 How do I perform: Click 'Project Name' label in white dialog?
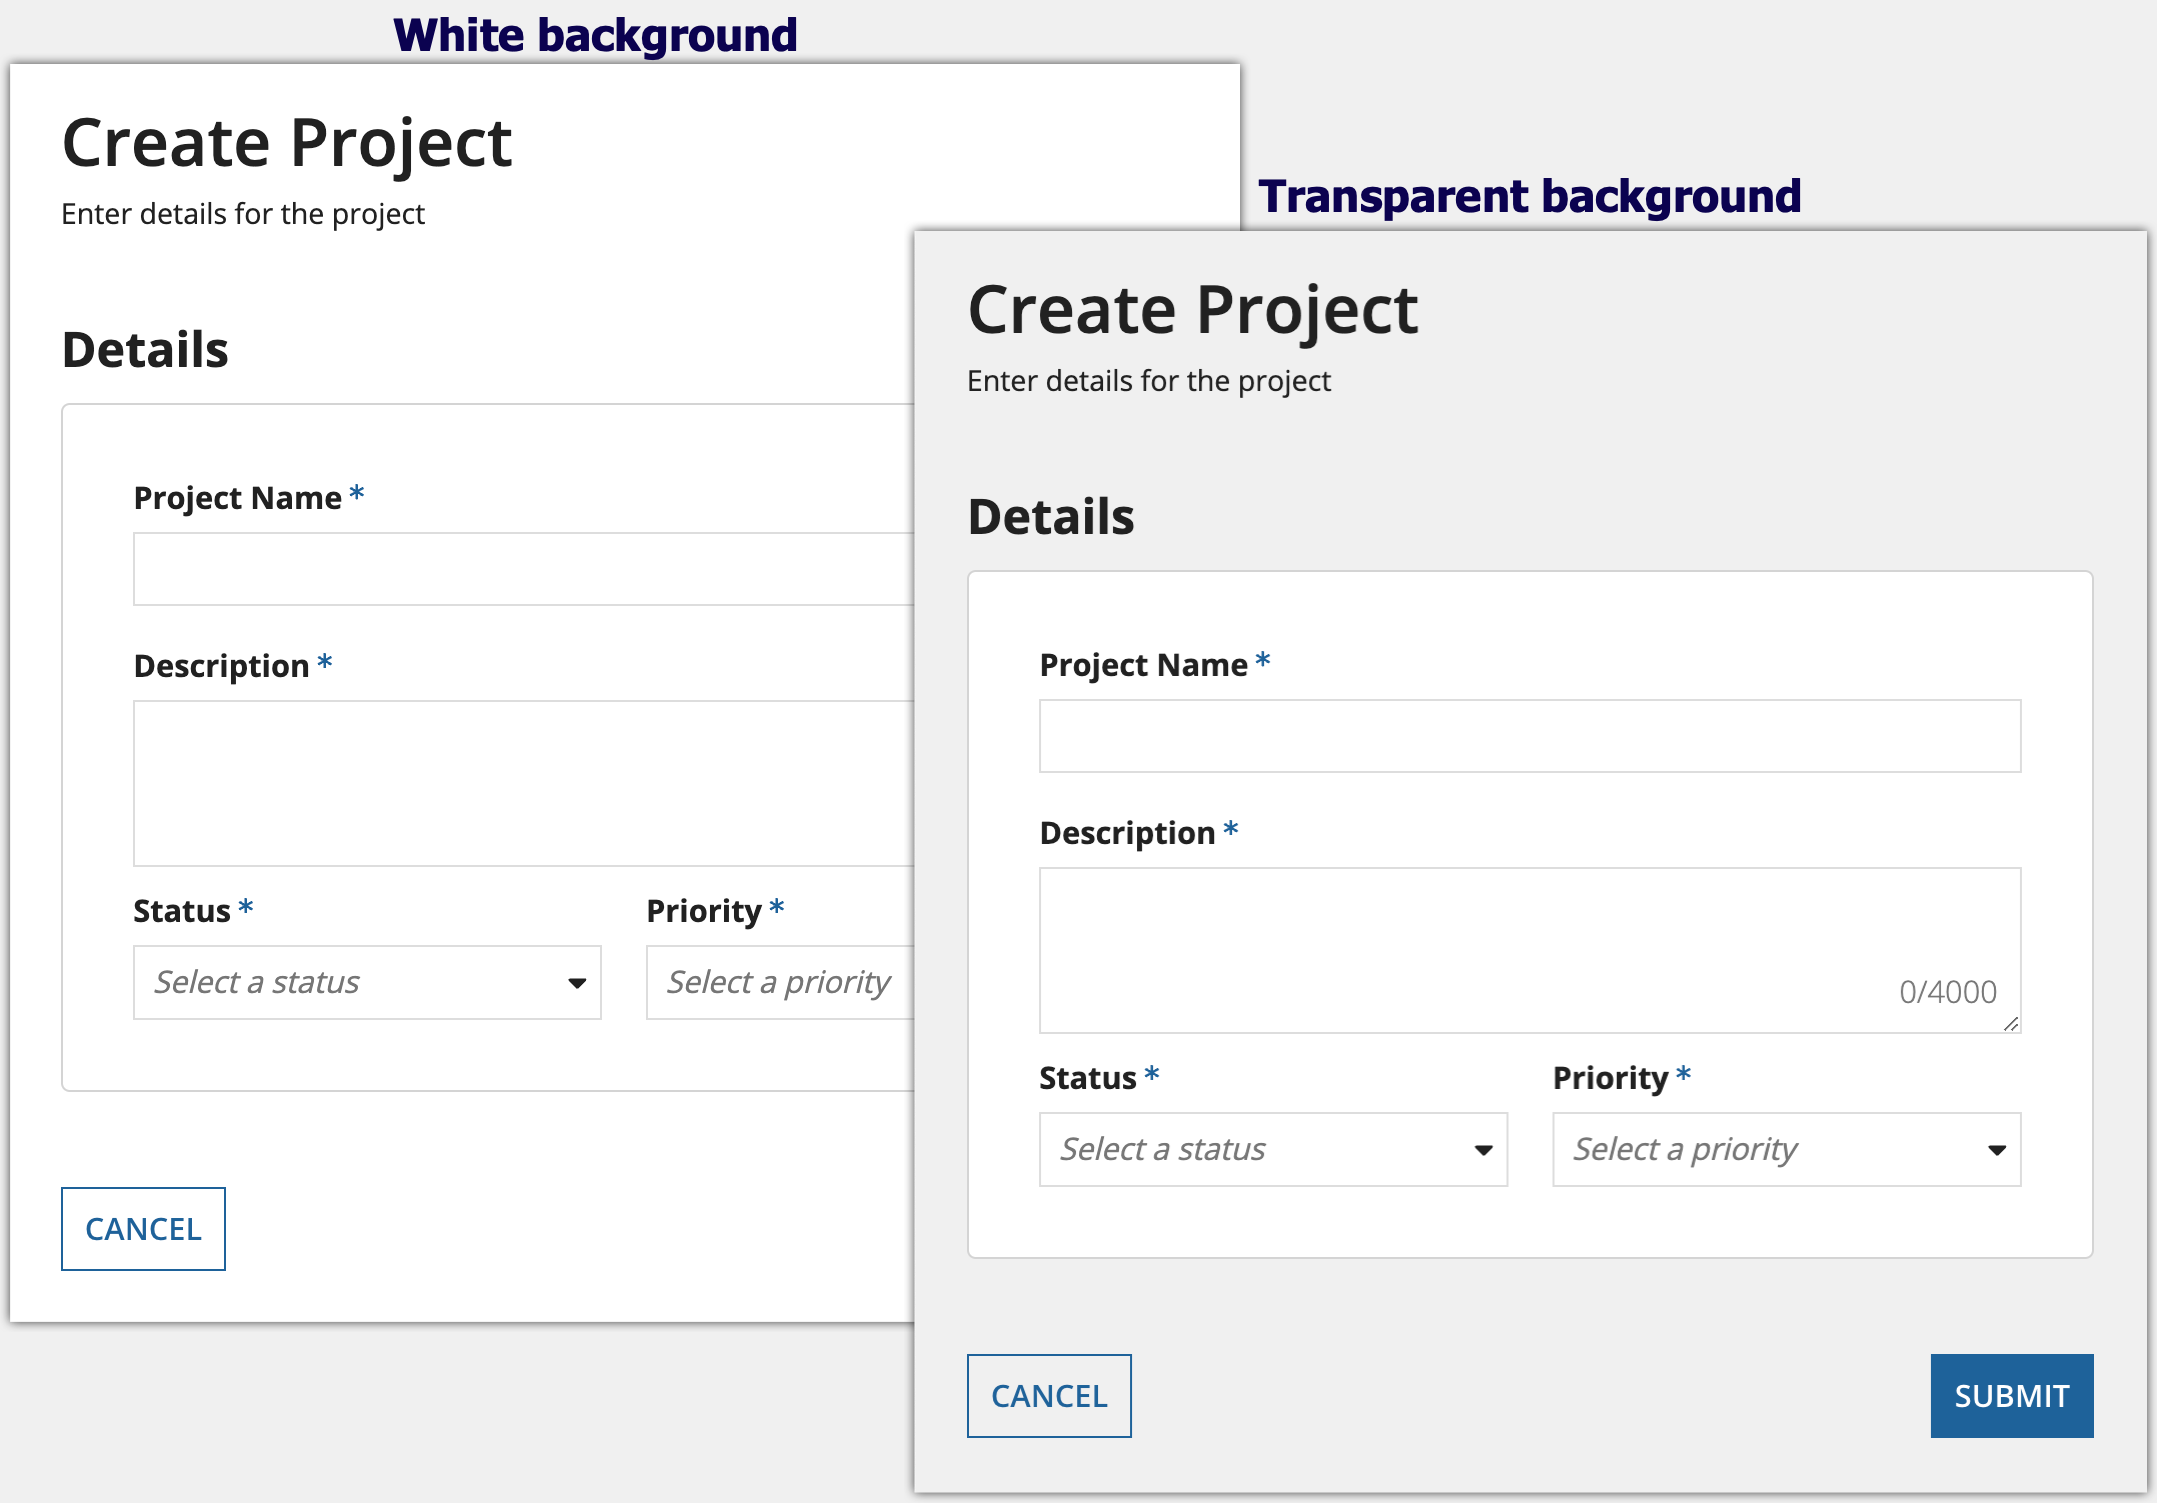238,498
